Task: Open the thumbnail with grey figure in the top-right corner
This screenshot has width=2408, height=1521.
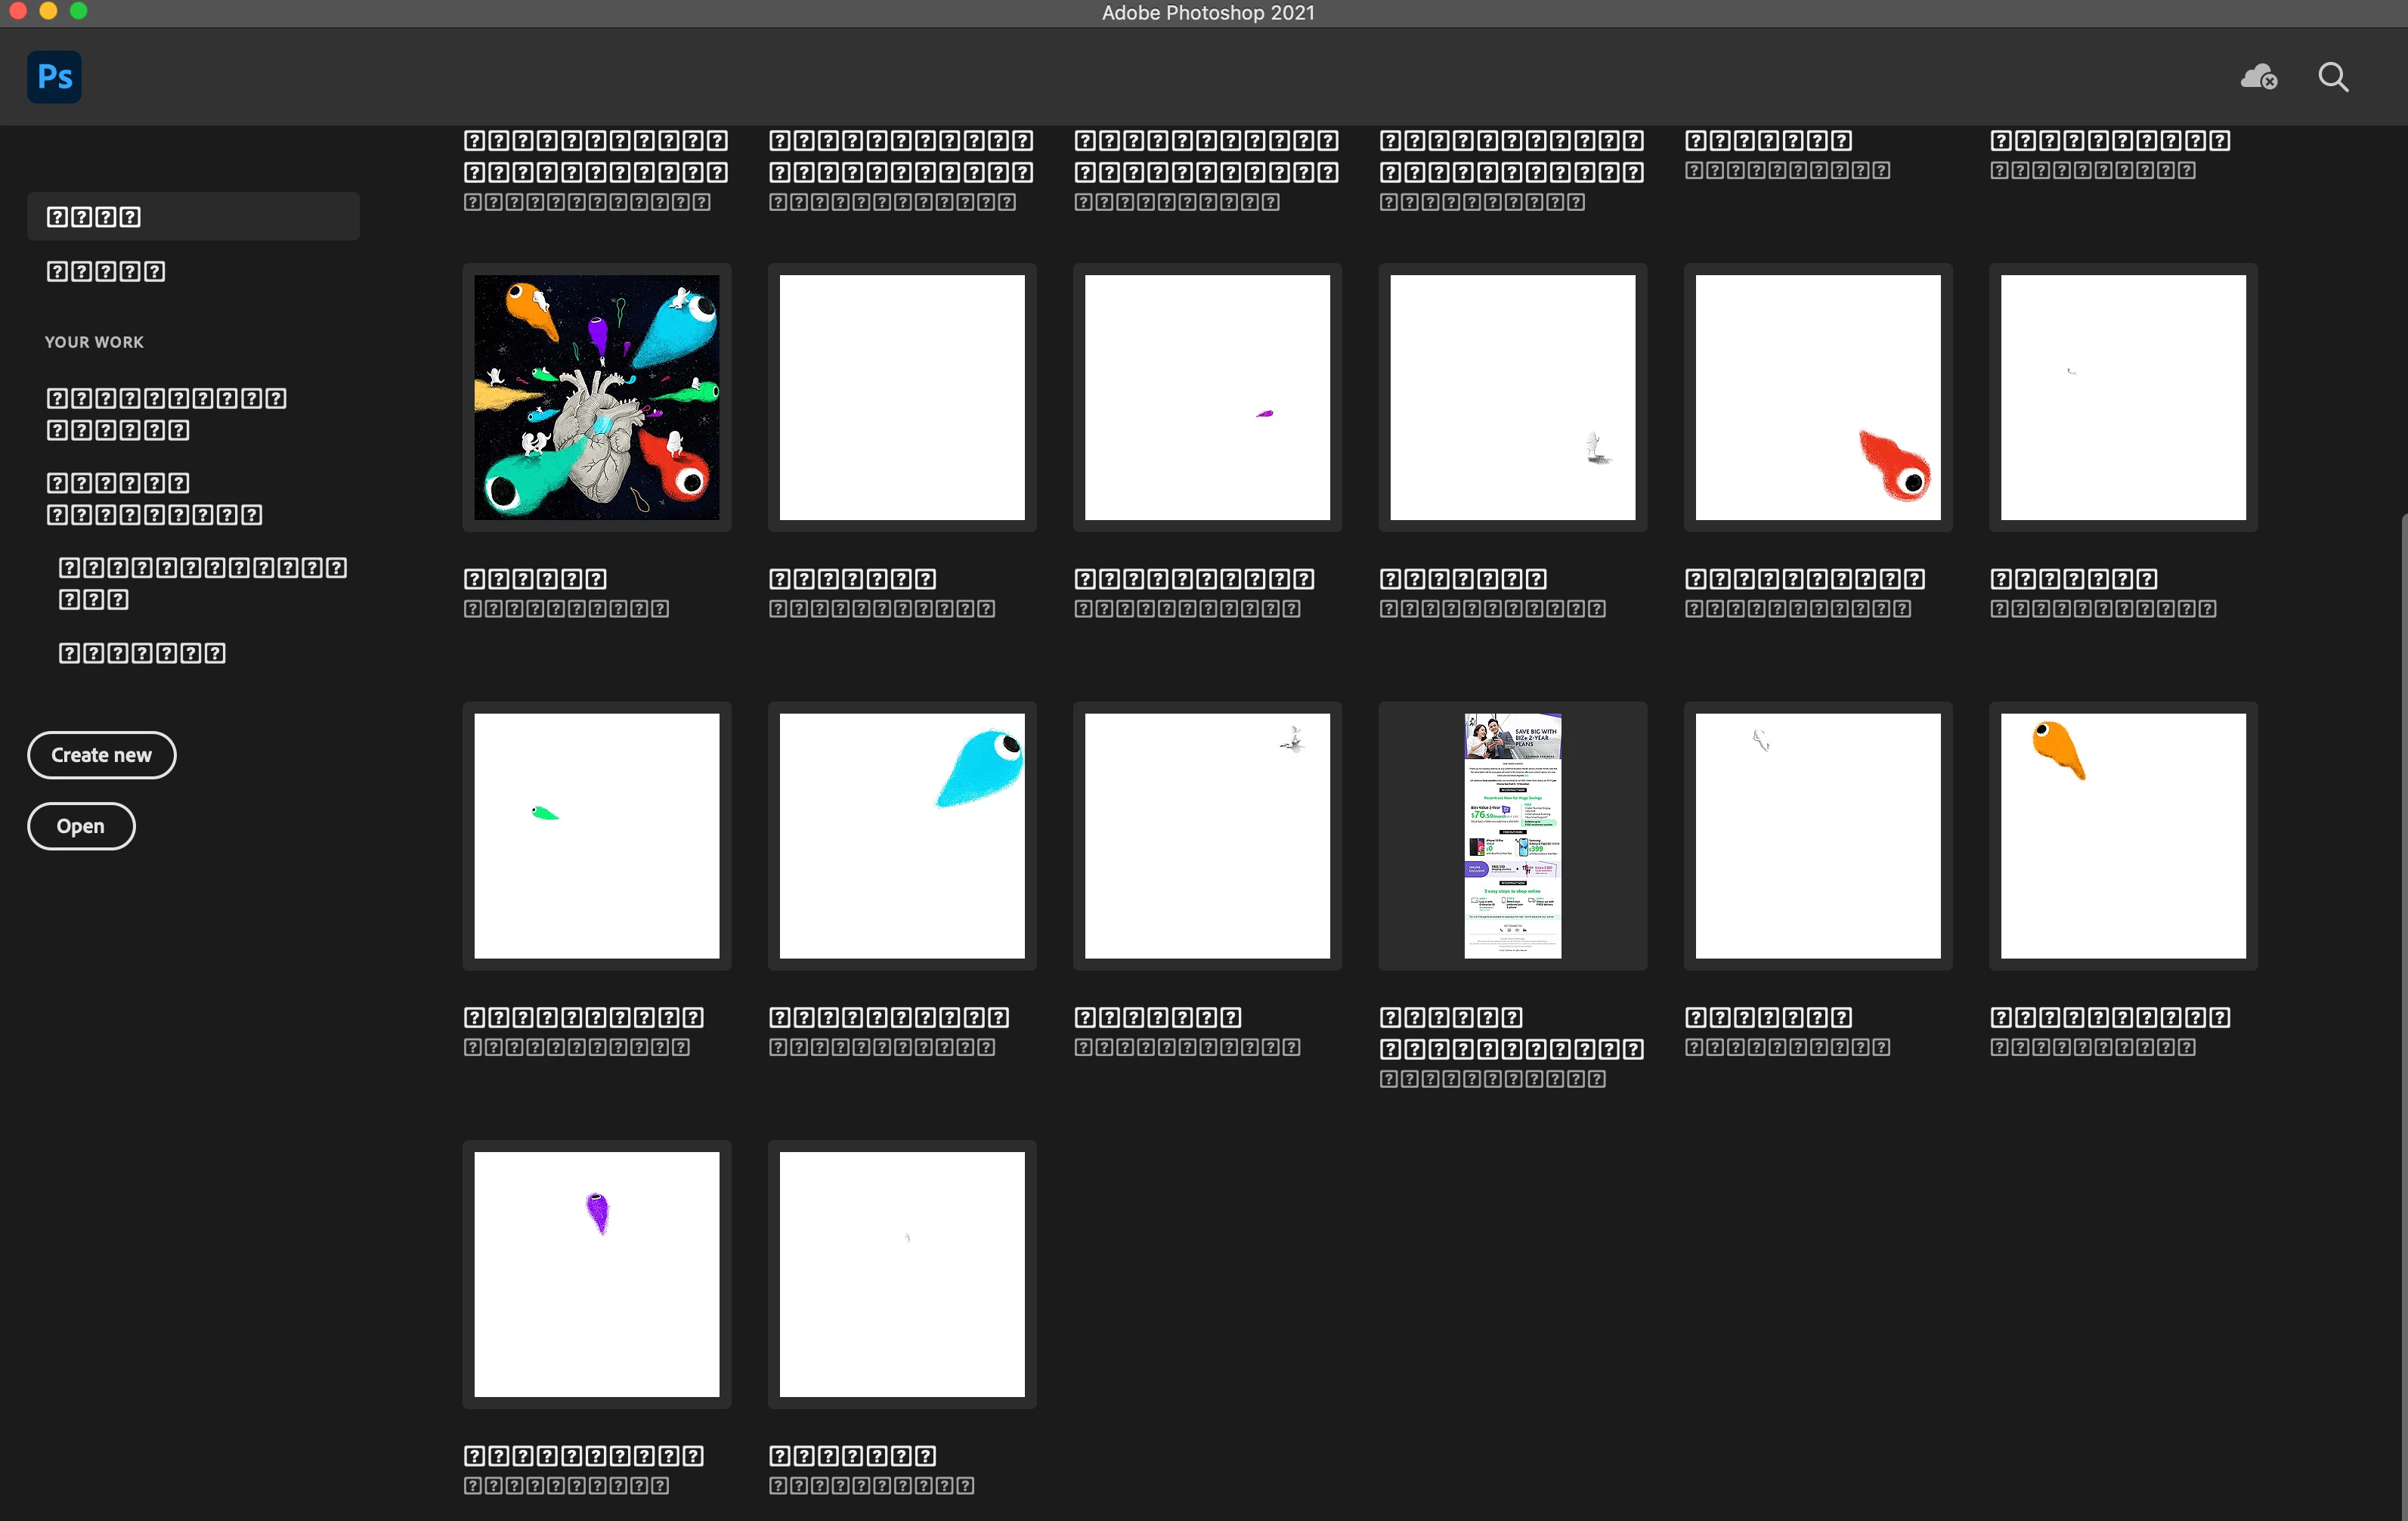Action: click(1207, 835)
